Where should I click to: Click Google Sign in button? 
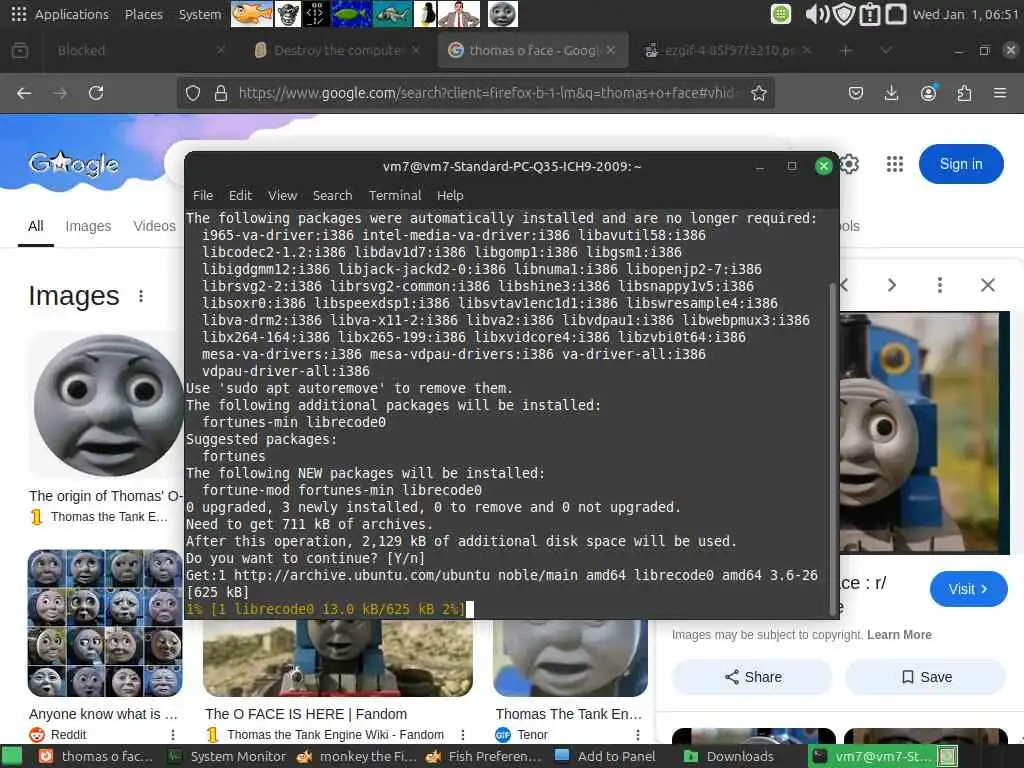point(961,164)
